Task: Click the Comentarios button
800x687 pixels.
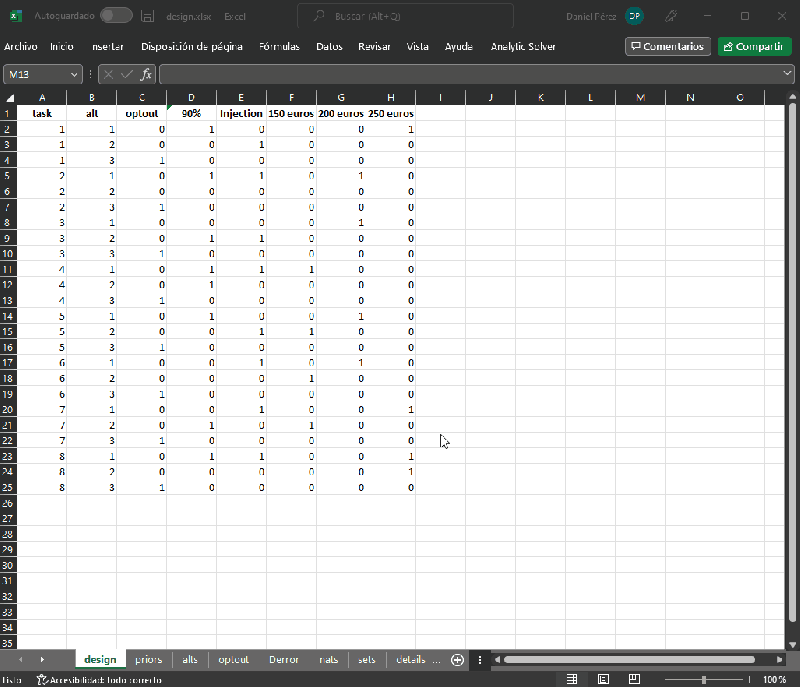Action: click(667, 46)
